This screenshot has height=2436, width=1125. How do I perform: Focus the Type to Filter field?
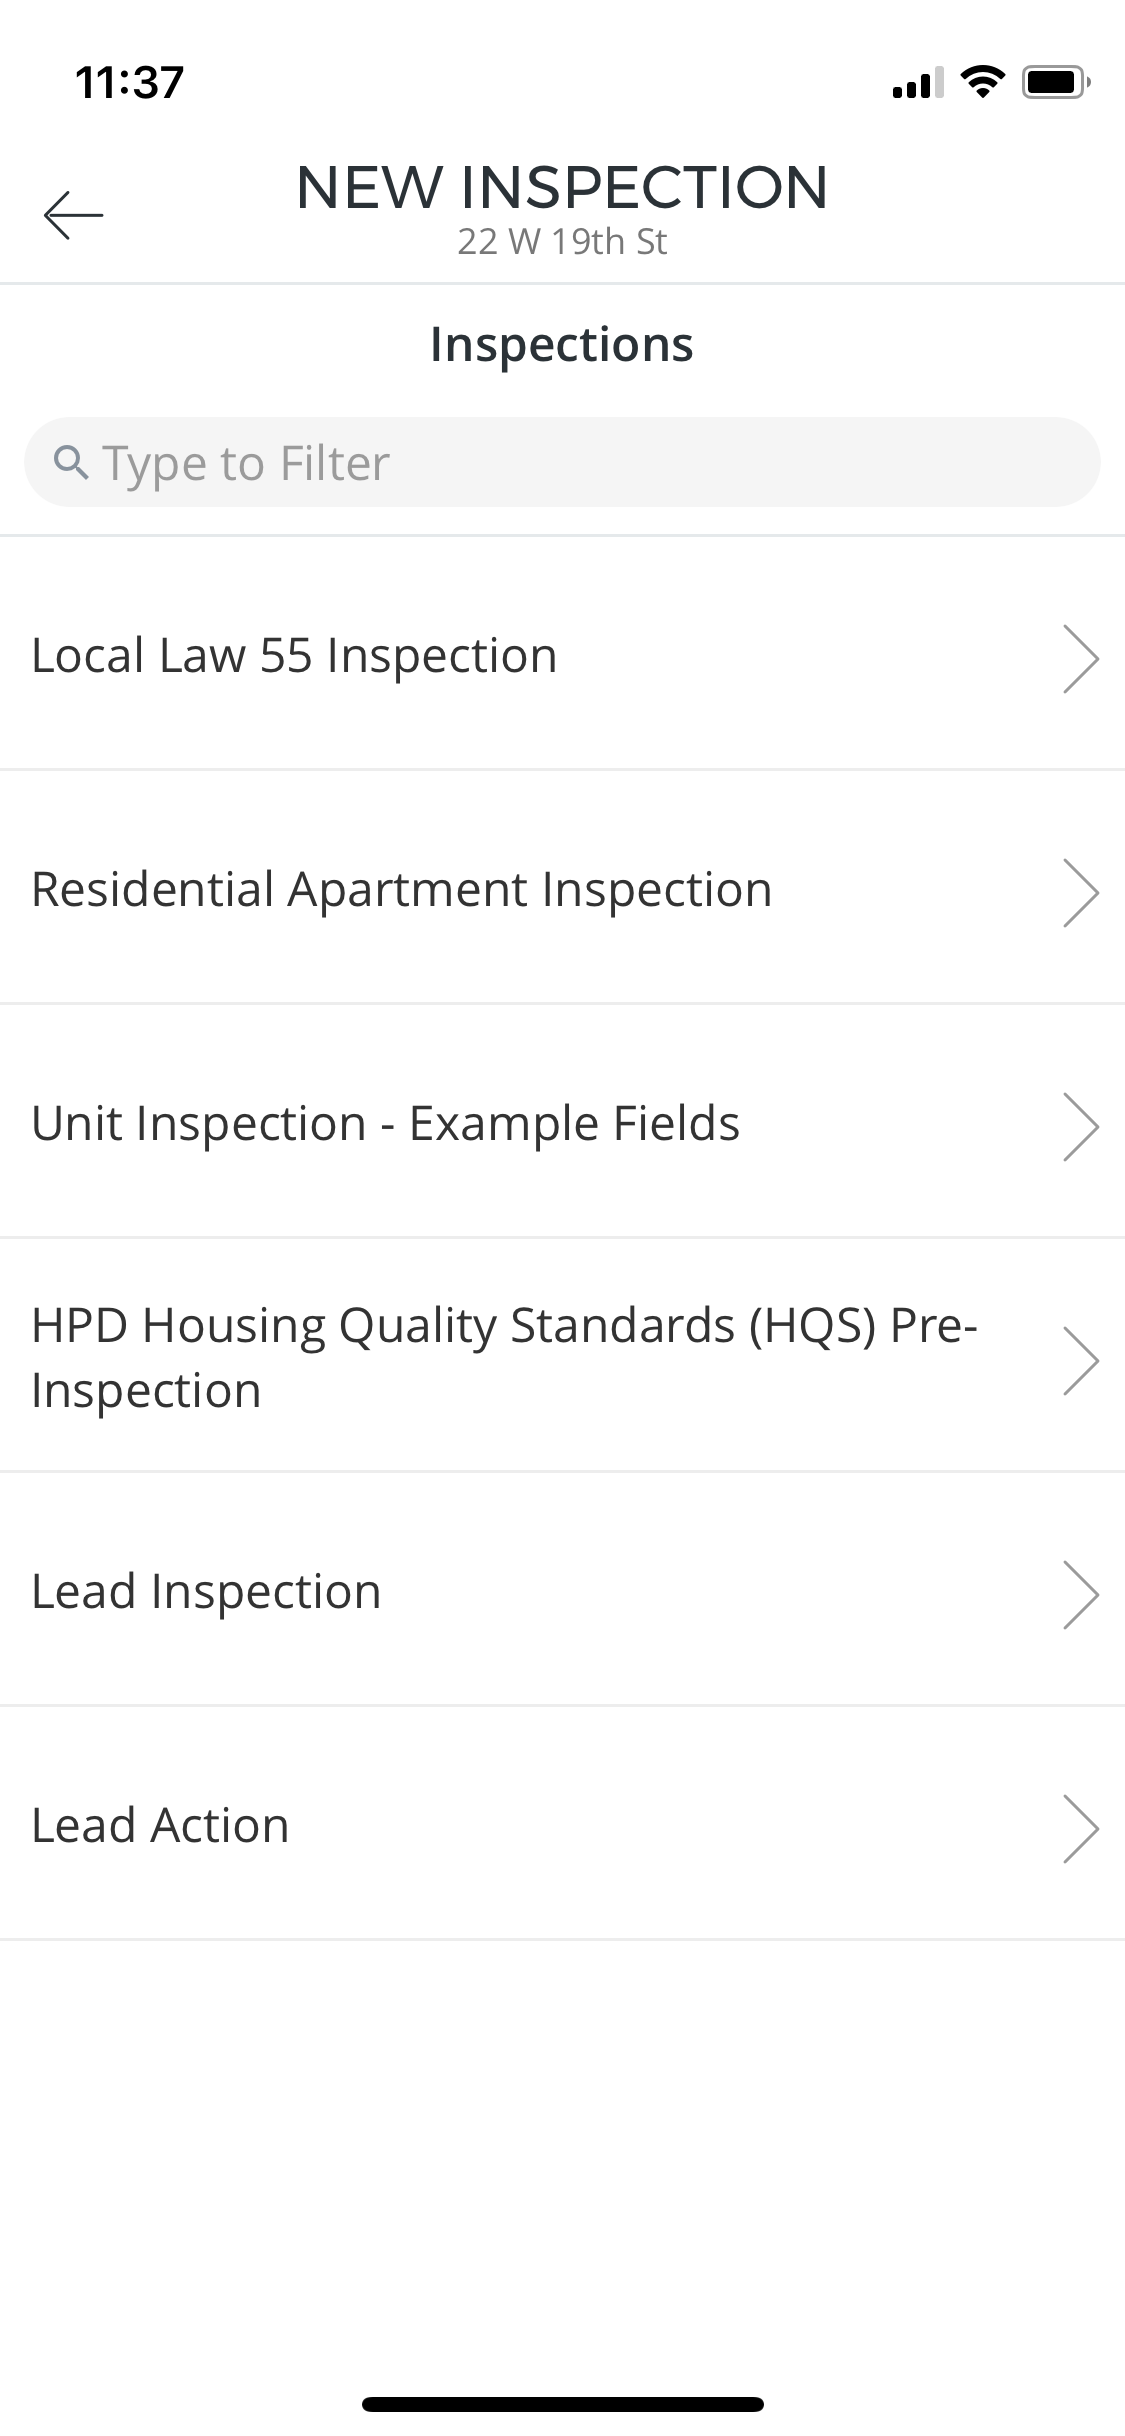click(x=562, y=462)
